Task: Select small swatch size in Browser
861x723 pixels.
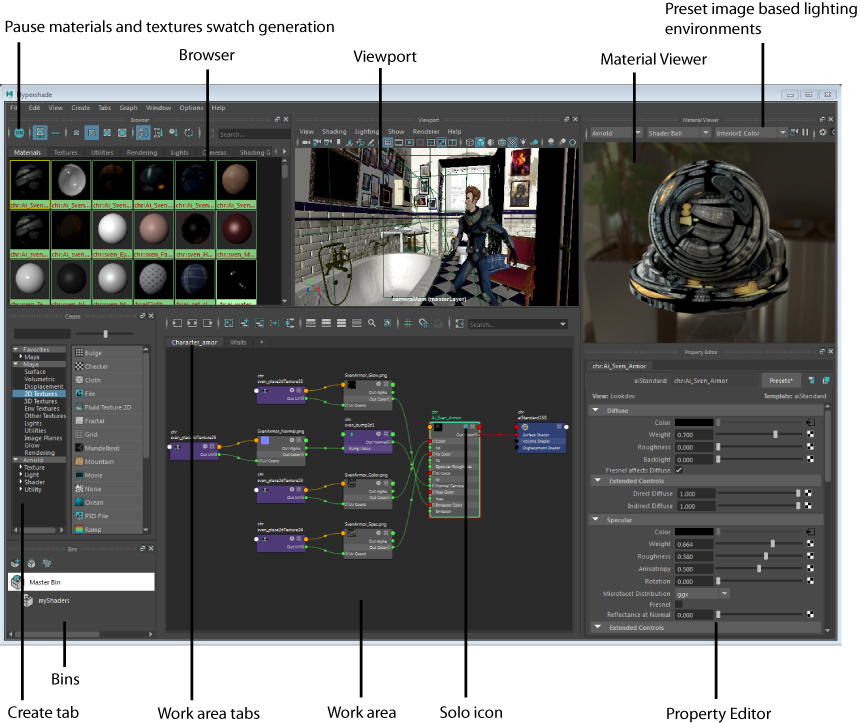Action: point(76,133)
